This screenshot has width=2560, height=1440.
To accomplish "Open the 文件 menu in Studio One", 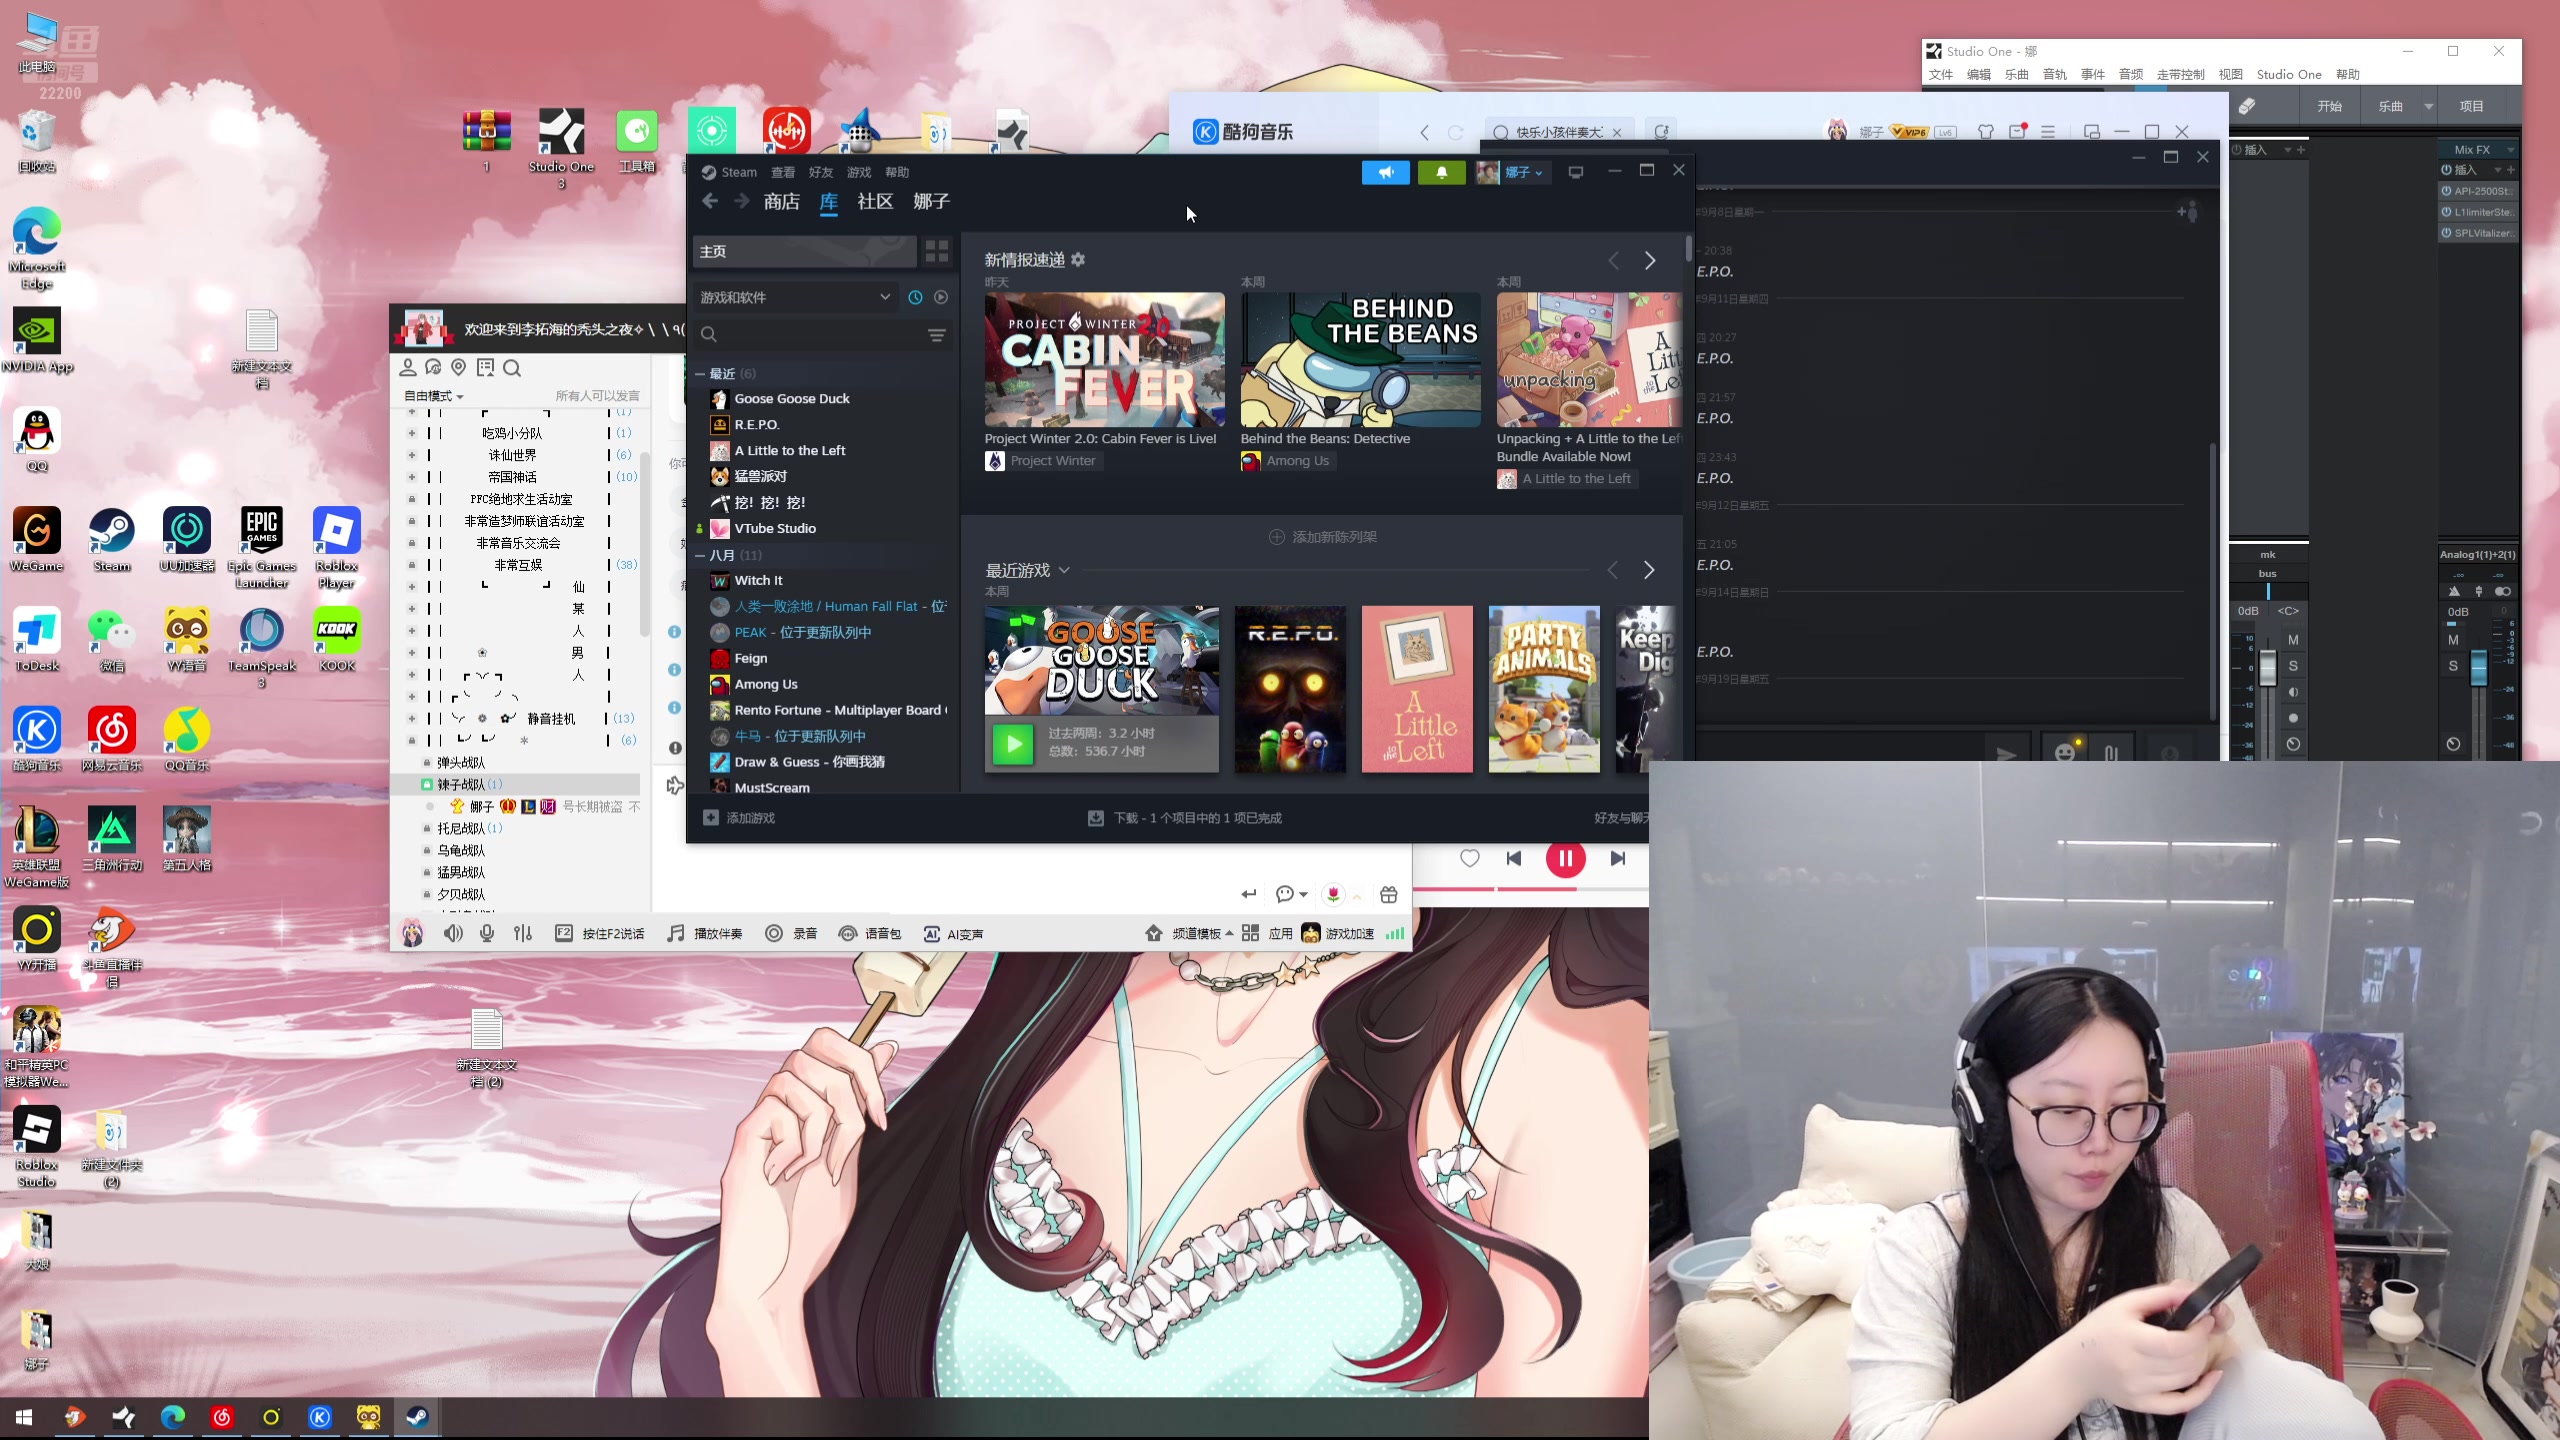I will click(x=1941, y=75).
